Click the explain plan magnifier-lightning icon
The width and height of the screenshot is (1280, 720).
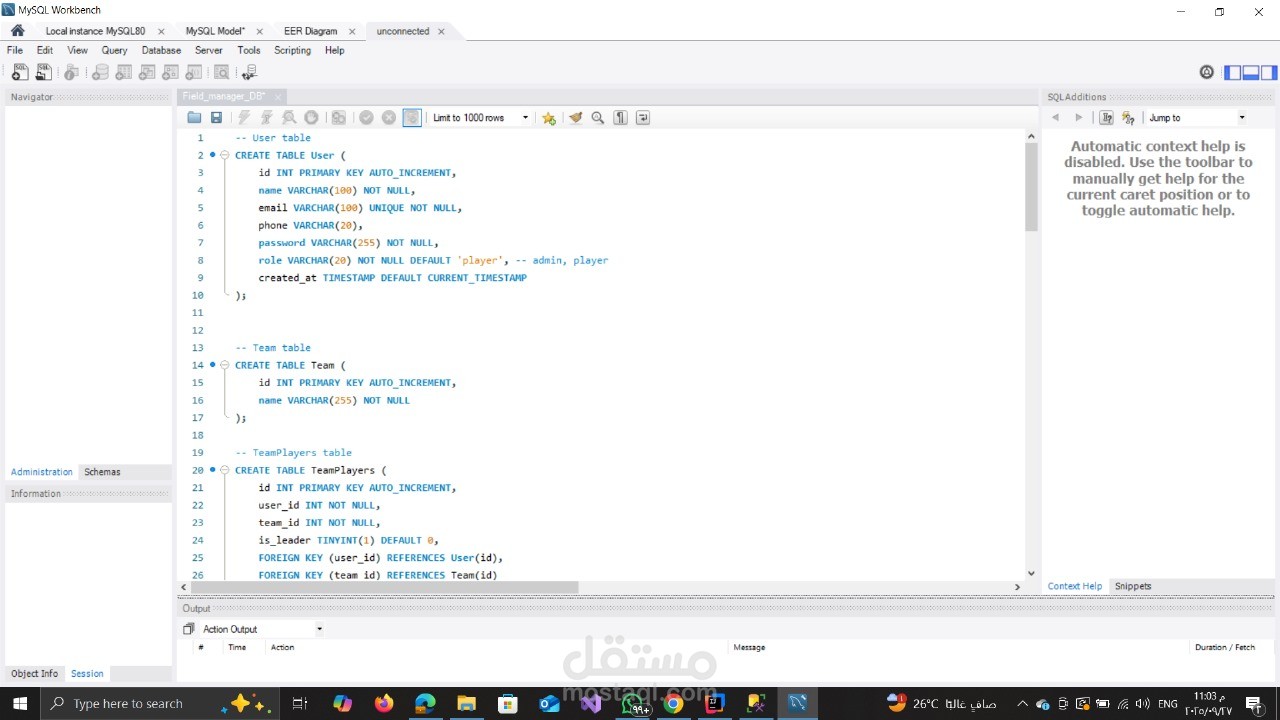pyautogui.click(x=289, y=118)
